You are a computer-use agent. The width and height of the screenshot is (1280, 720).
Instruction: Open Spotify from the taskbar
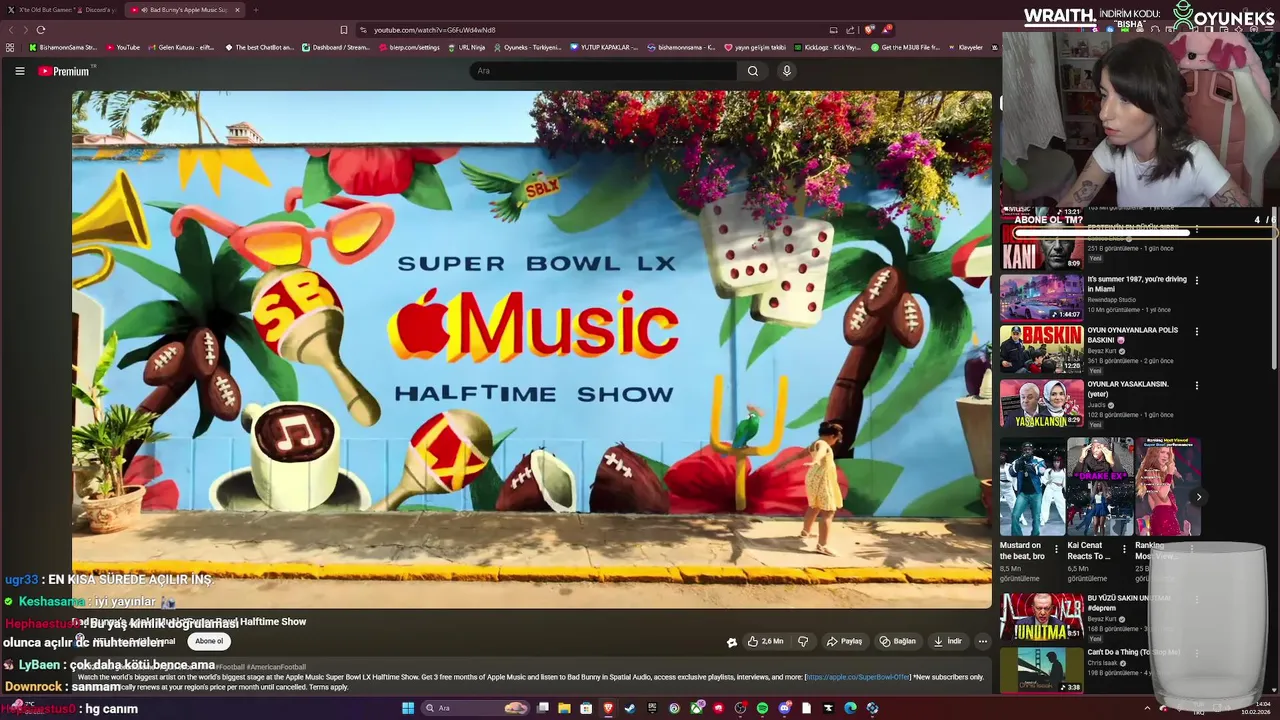point(762,708)
